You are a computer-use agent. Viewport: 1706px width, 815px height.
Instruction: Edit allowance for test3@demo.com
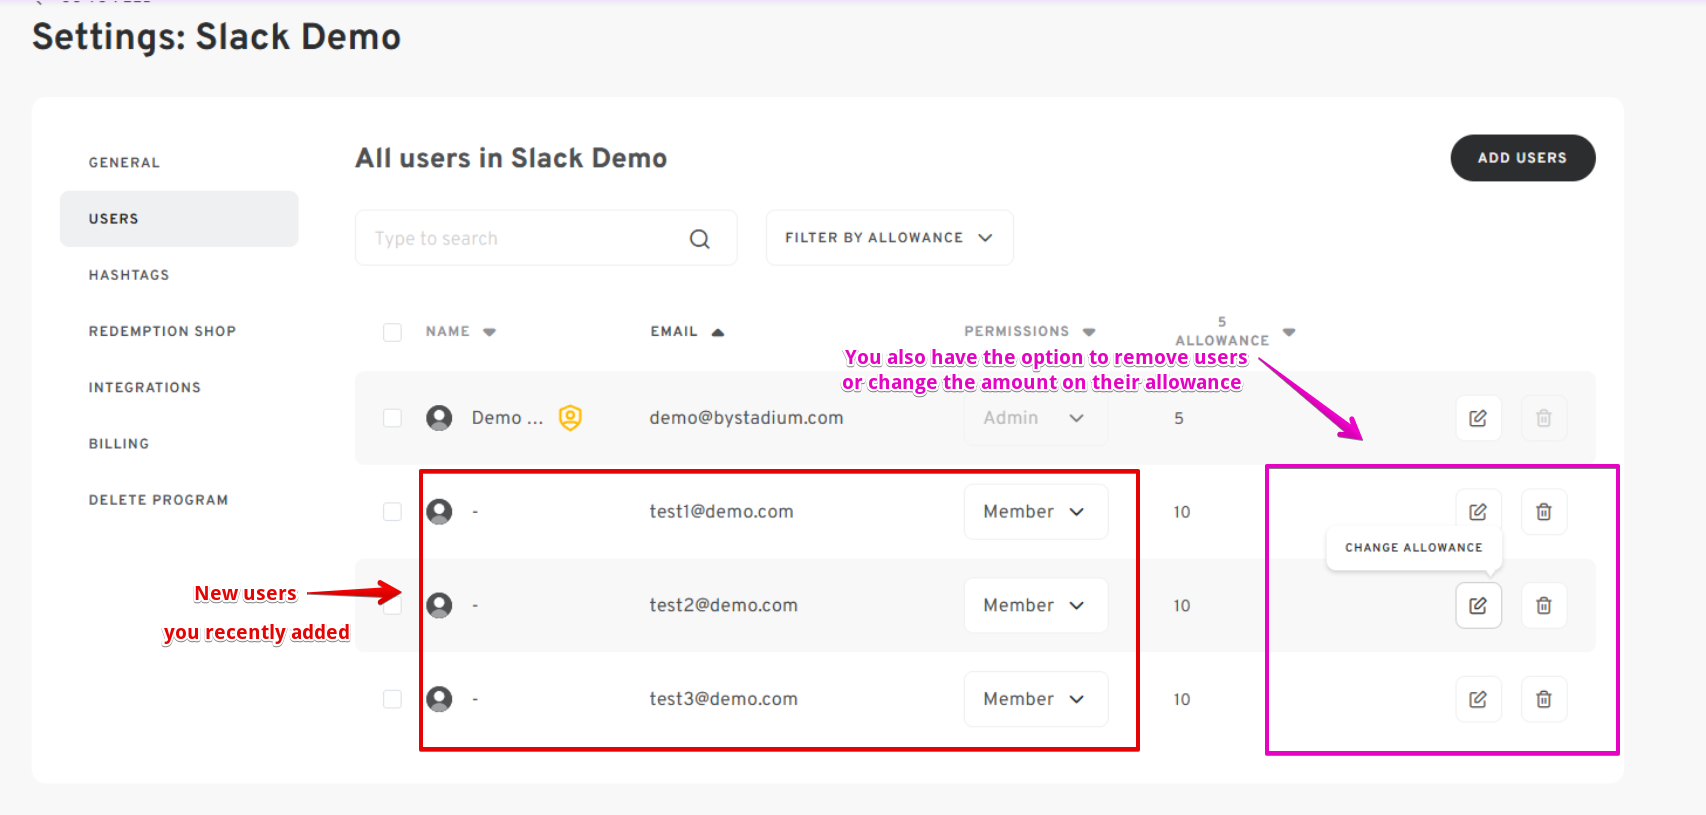[x=1478, y=699]
